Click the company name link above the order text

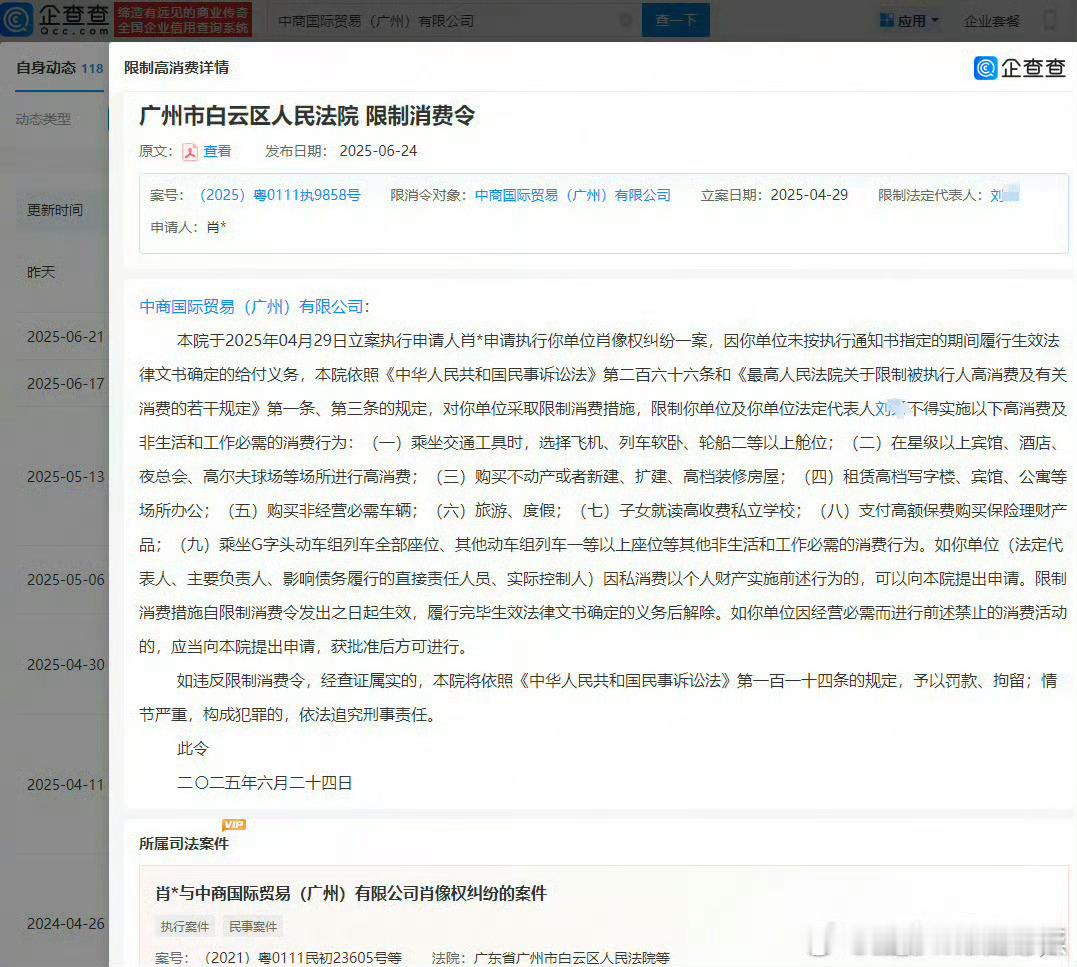point(251,306)
